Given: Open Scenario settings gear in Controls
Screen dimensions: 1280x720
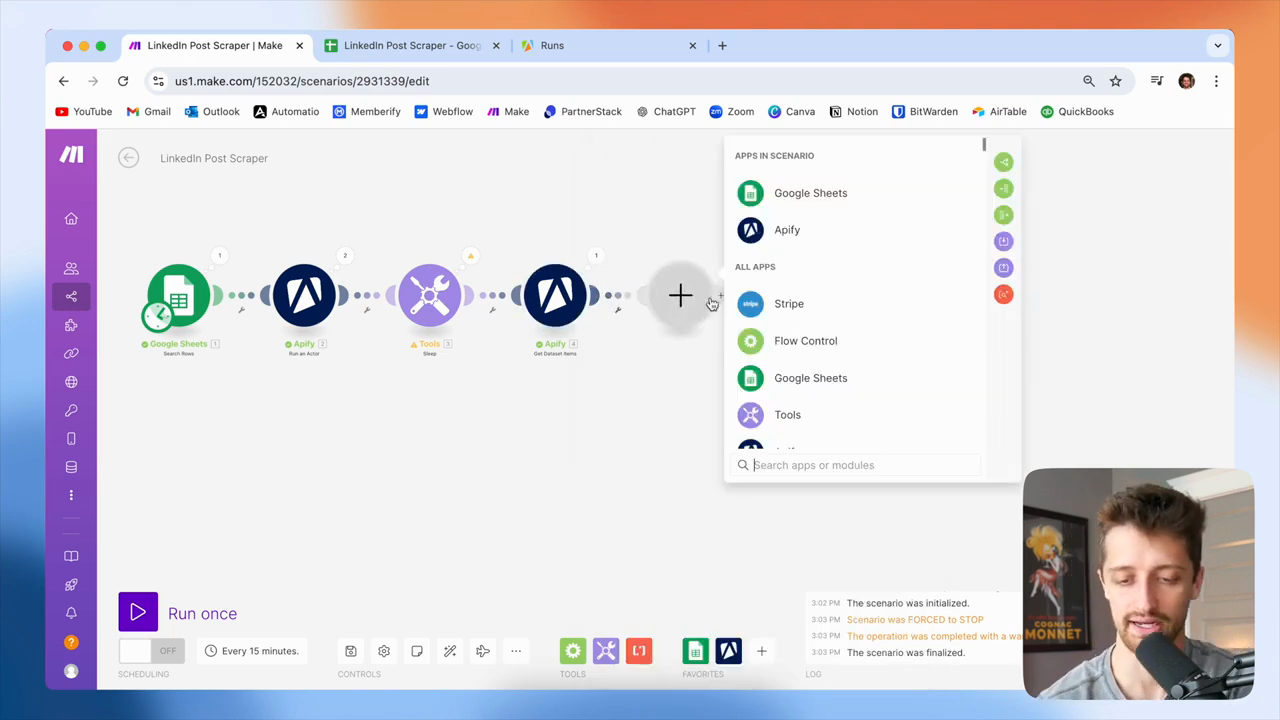Looking at the screenshot, I should pos(384,651).
